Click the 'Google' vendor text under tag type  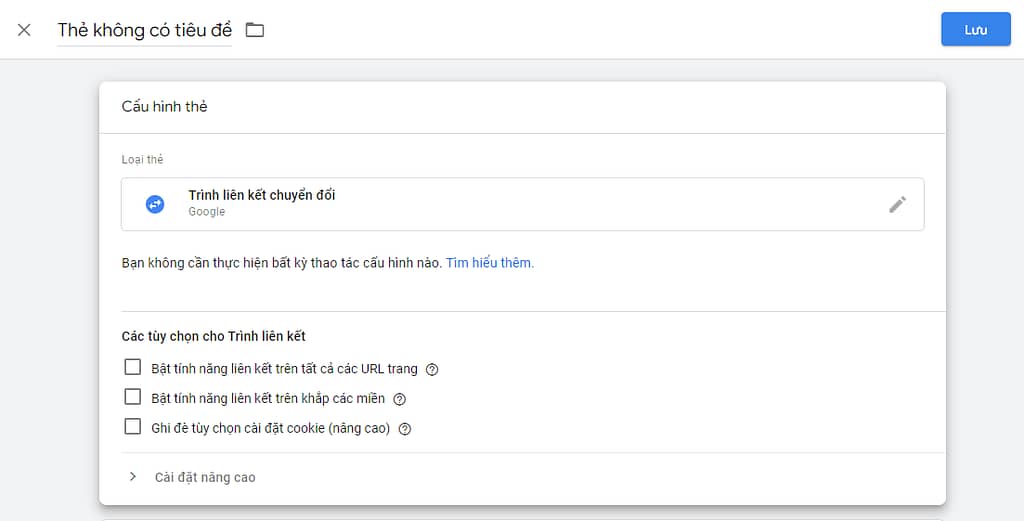pyautogui.click(x=206, y=212)
